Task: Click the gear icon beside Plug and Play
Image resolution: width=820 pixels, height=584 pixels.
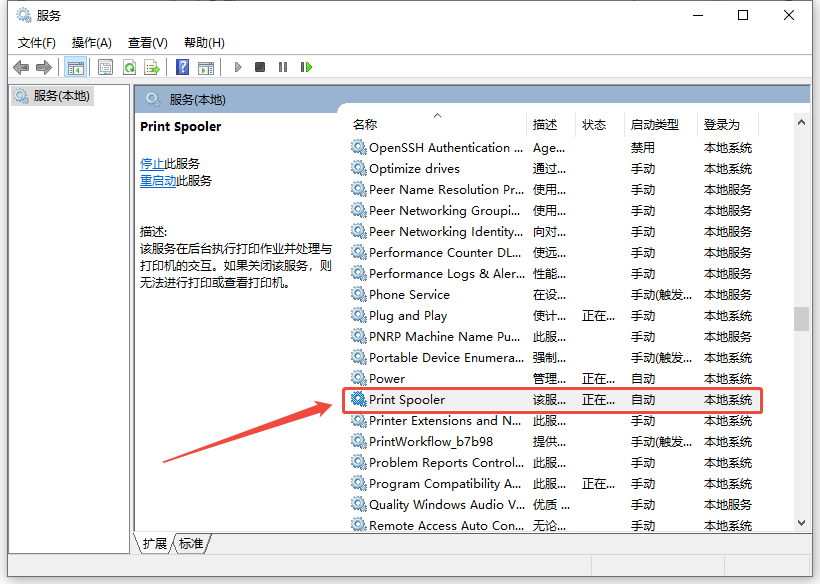Action: [358, 315]
